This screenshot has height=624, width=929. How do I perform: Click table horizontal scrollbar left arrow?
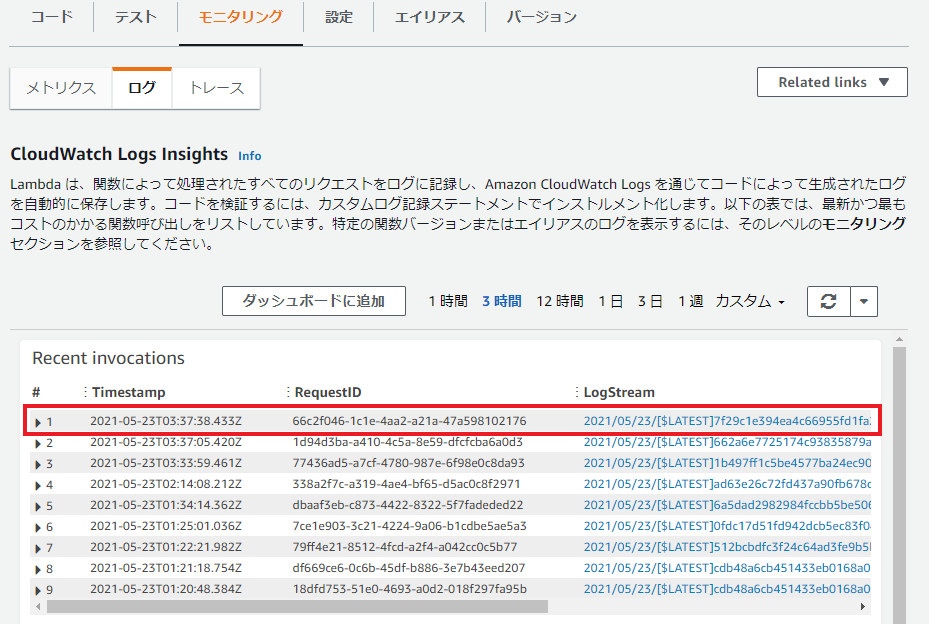pyautogui.click(x=39, y=606)
